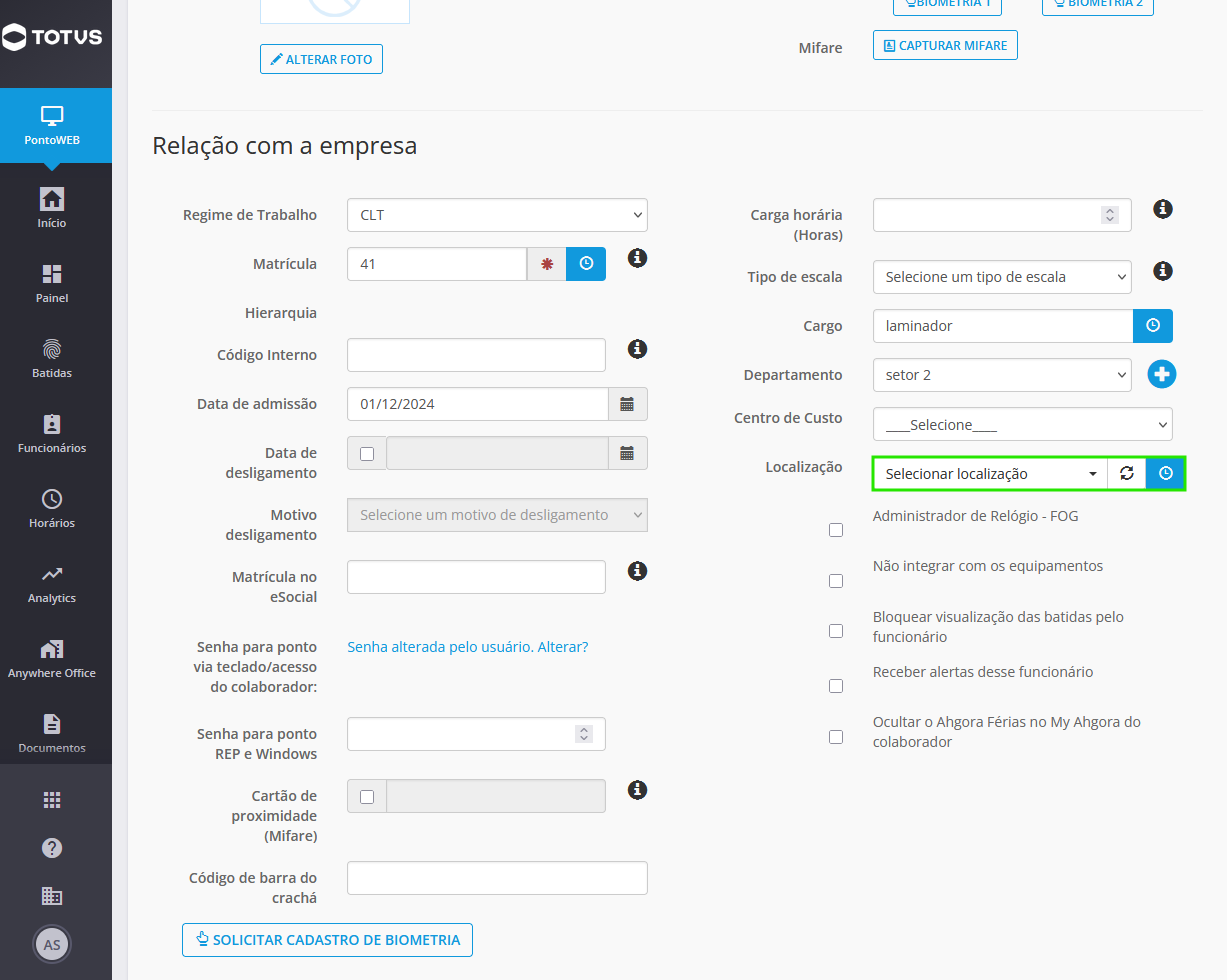
Task: Go to Funcionários in the sidebar
Action: point(52,433)
